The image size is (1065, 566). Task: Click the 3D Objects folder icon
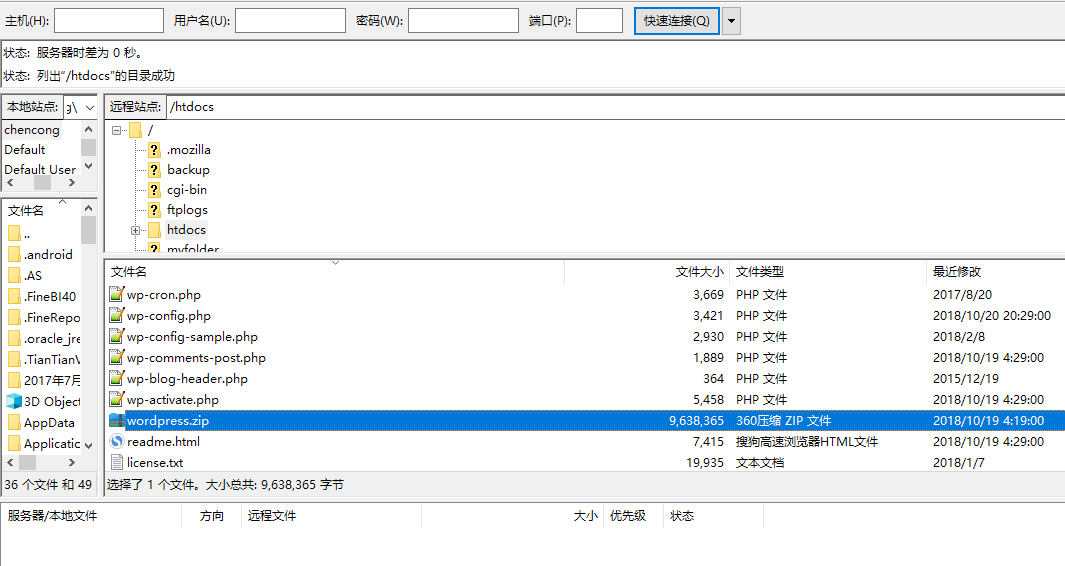click(x=14, y=401)
